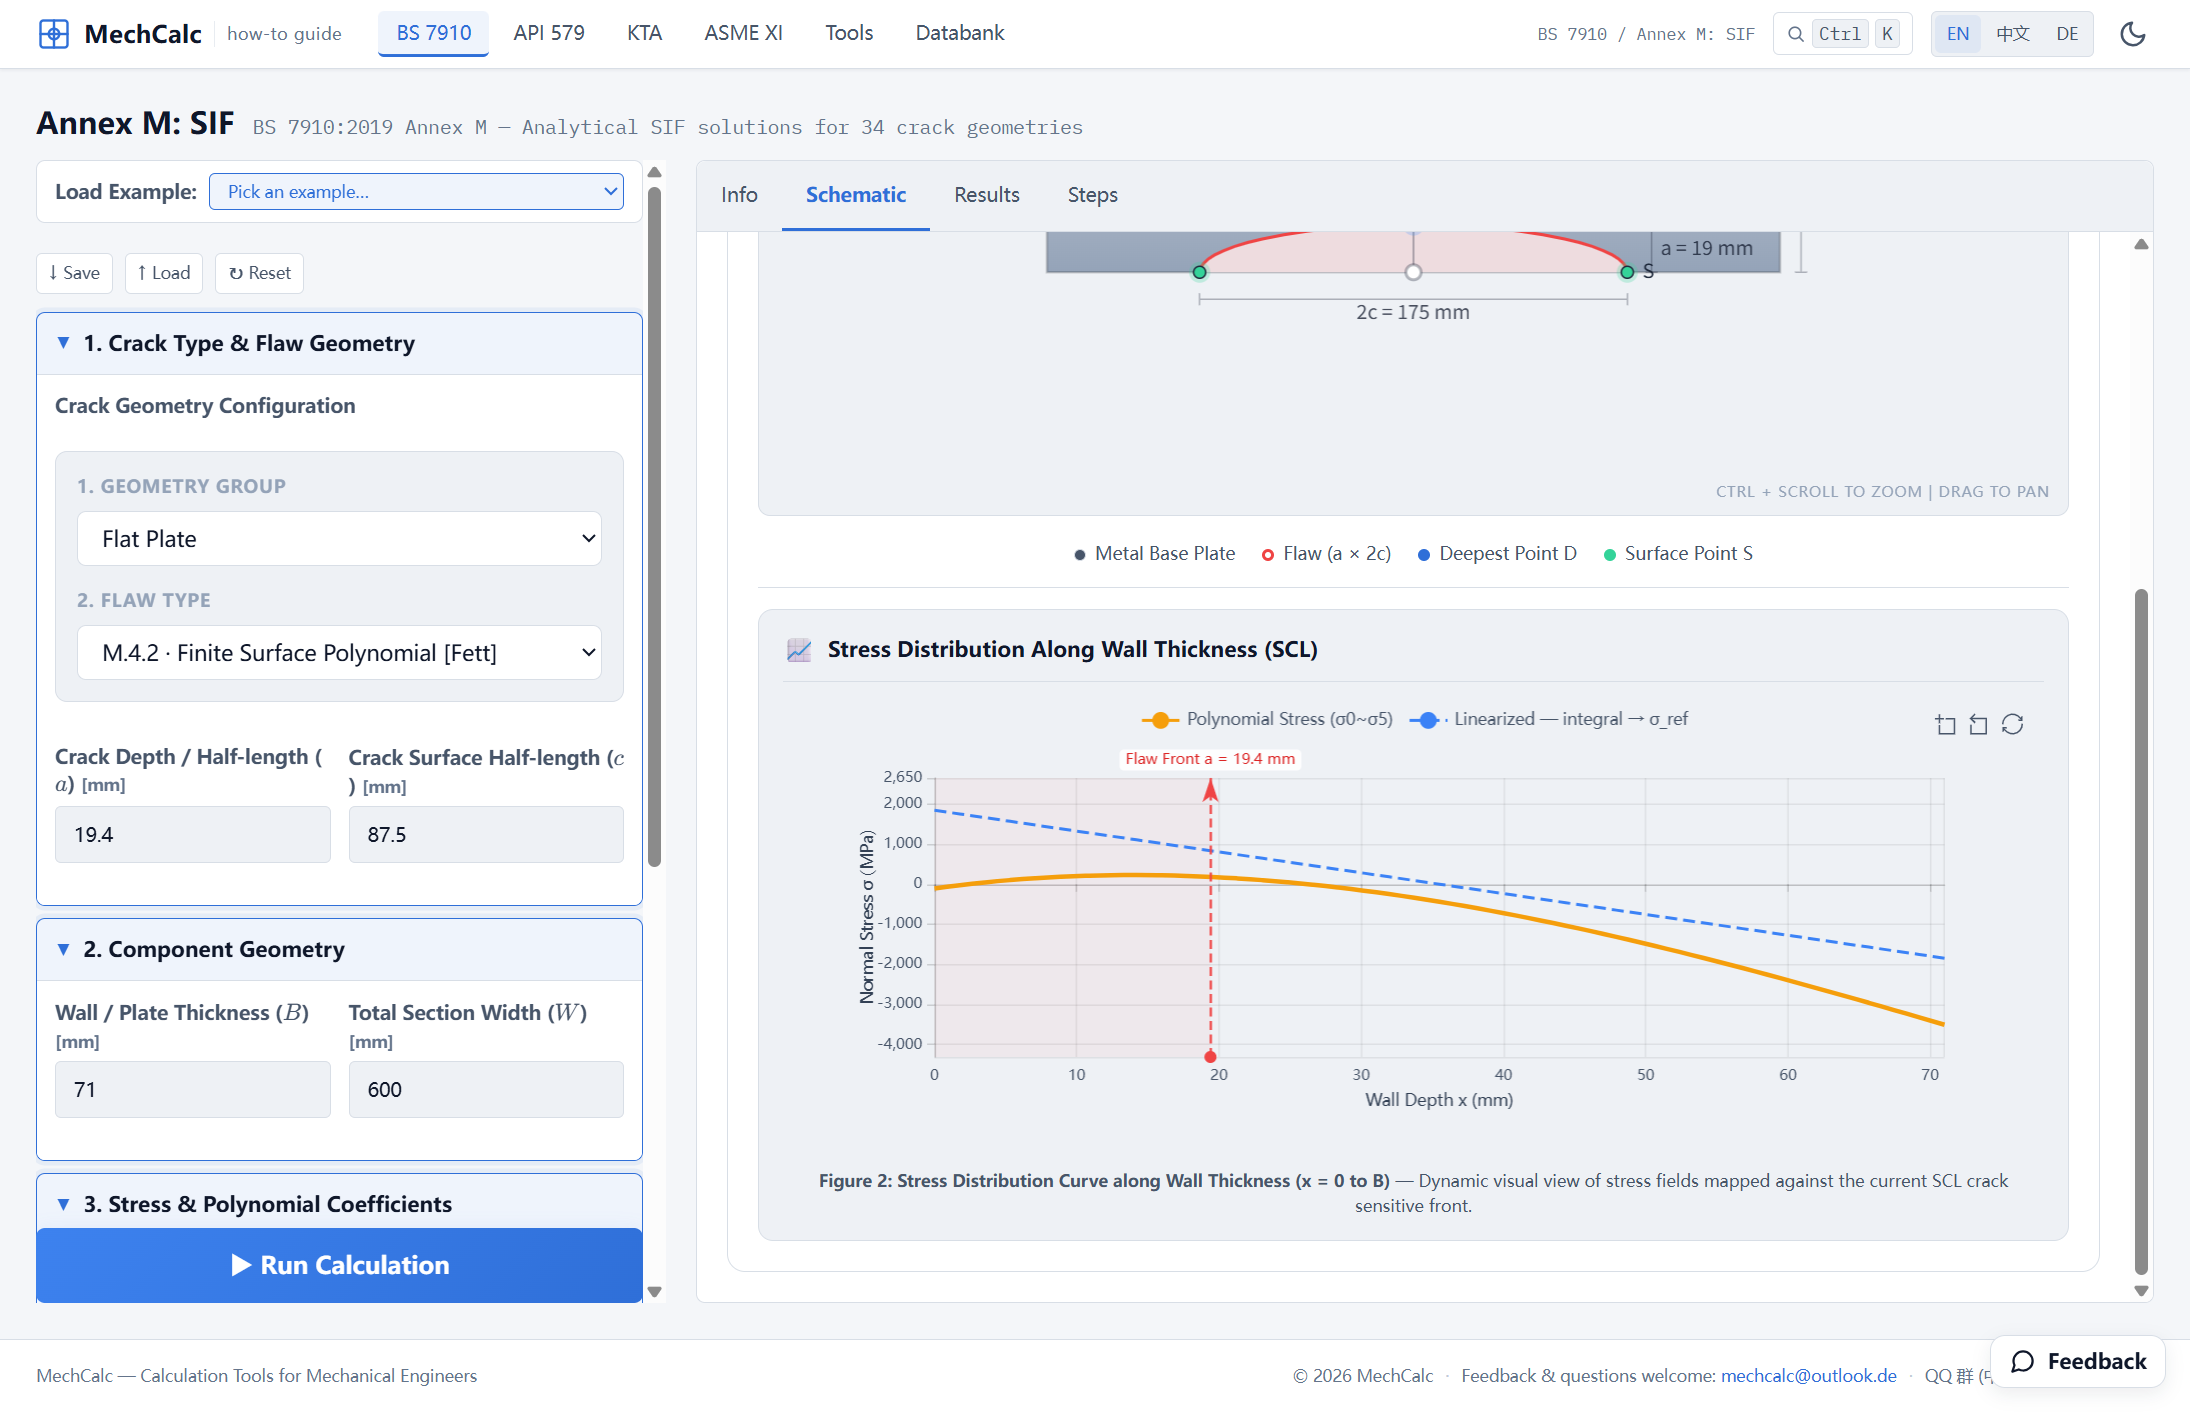Open the Feedback chat bubble
This screenshot has width=2190, height=1412.
point(2077,1361)
